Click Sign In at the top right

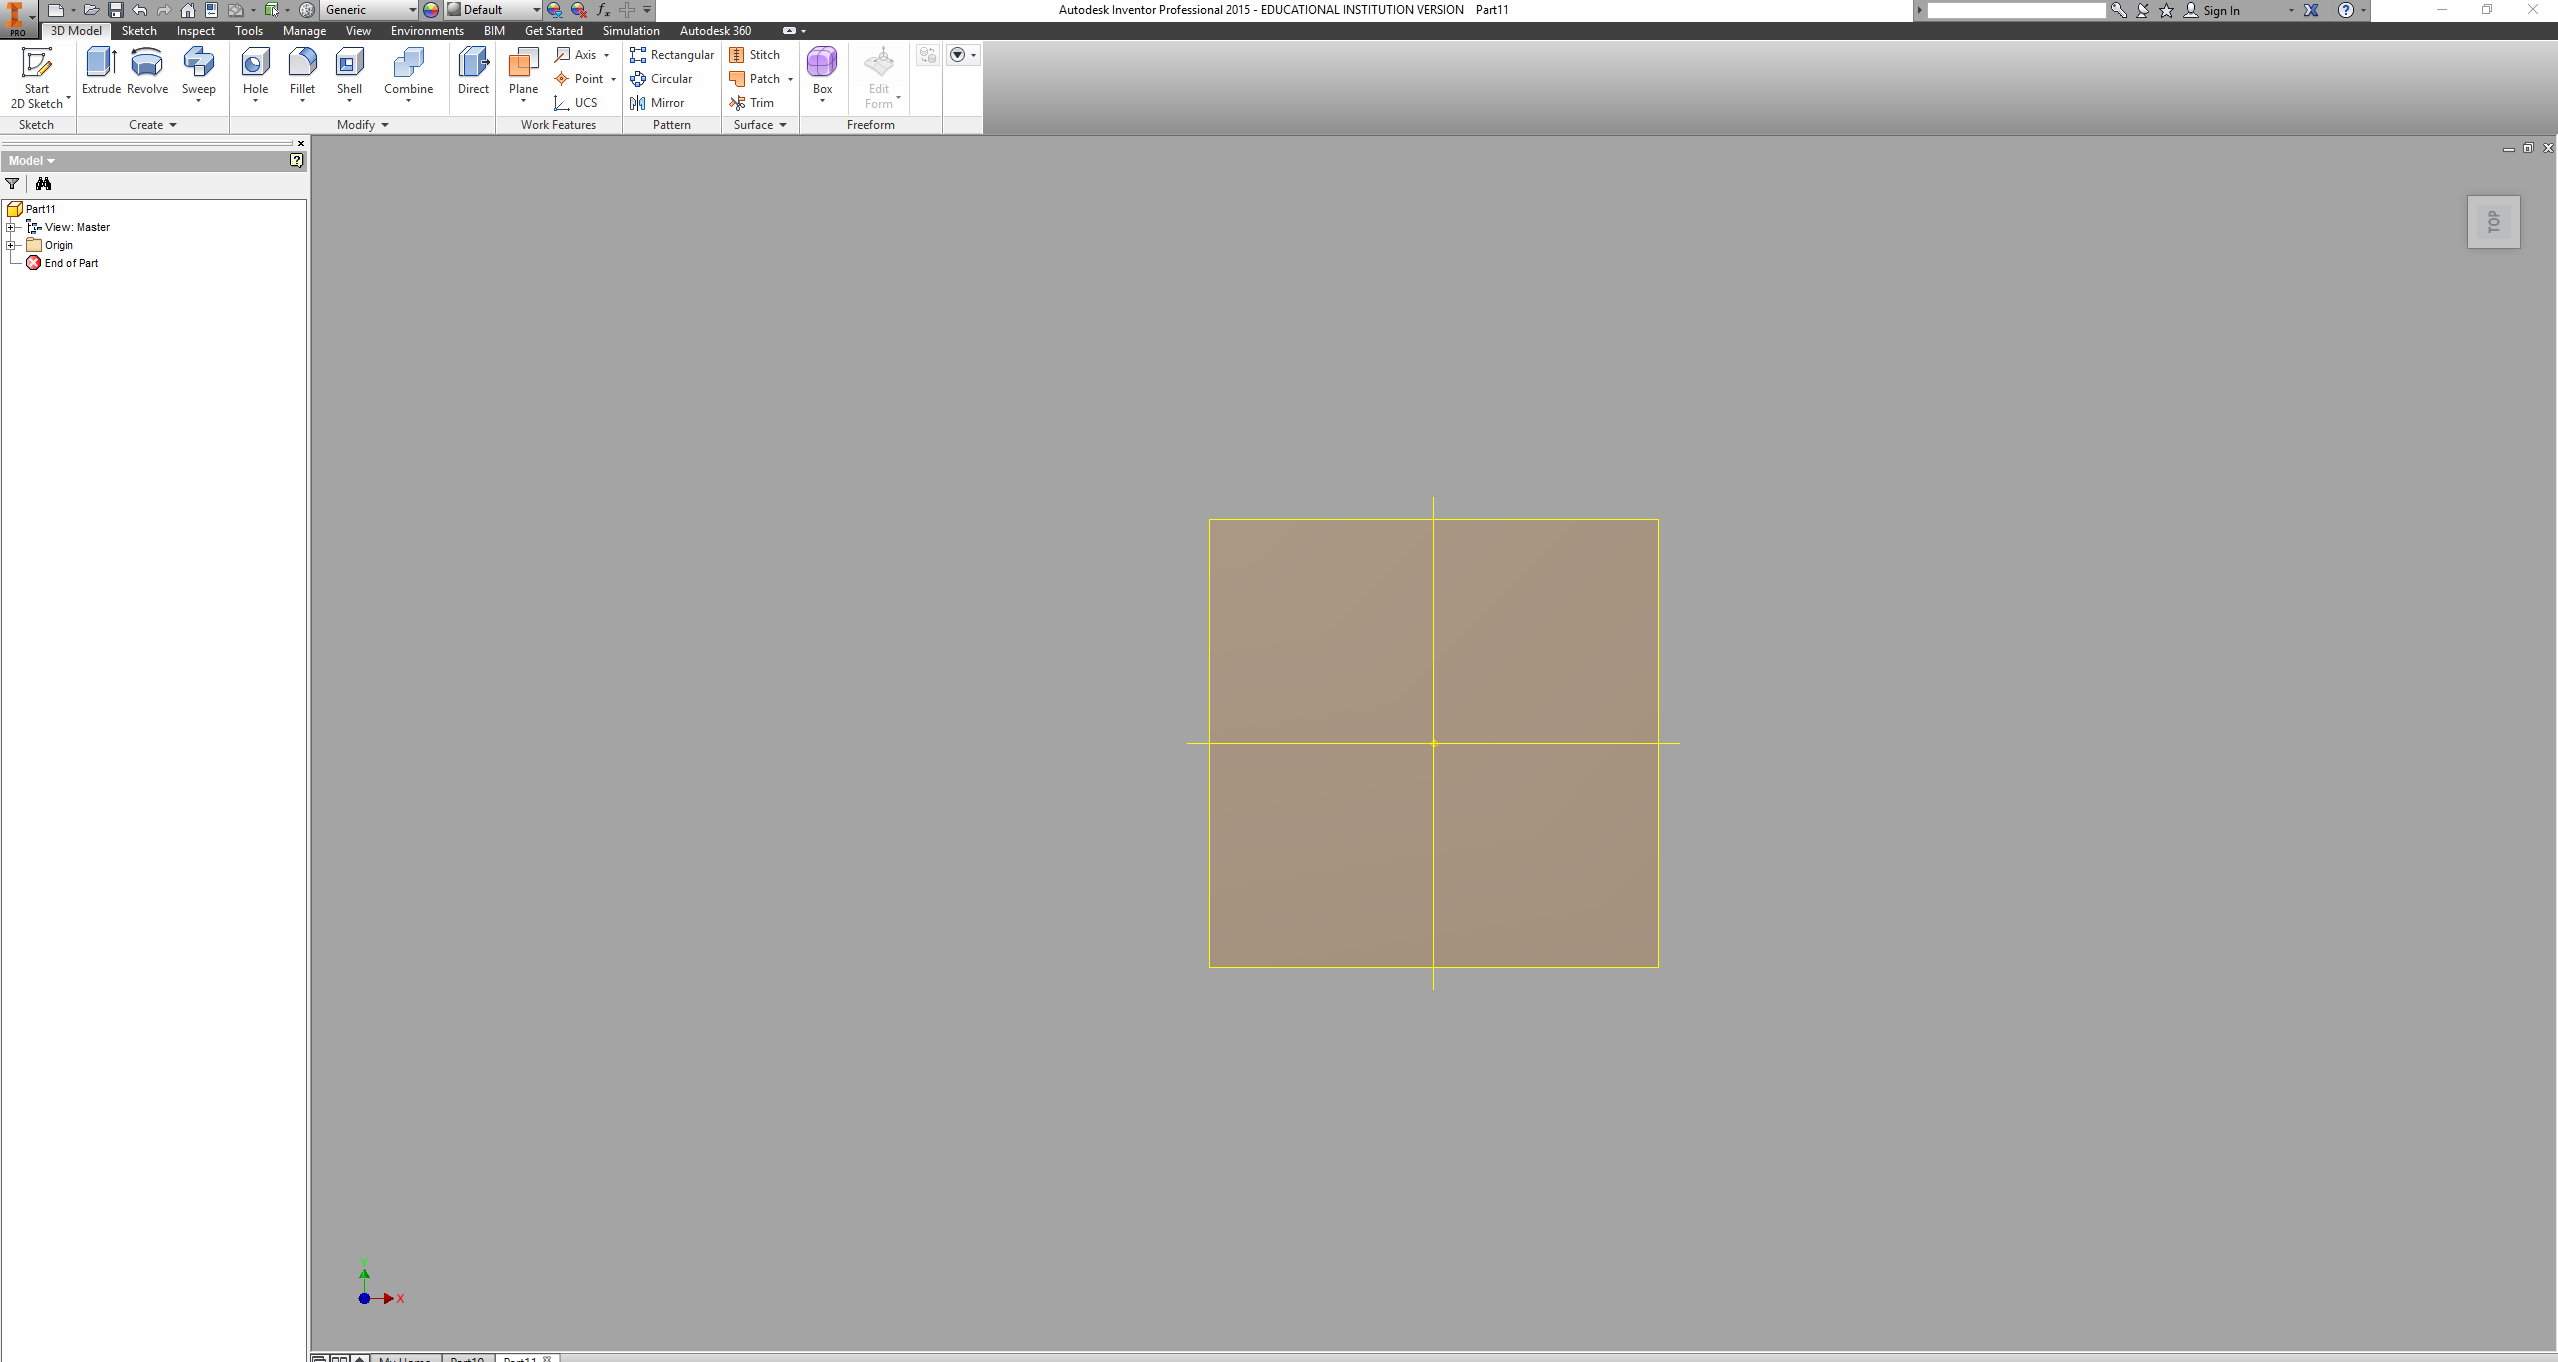[x=2222, y=10]
